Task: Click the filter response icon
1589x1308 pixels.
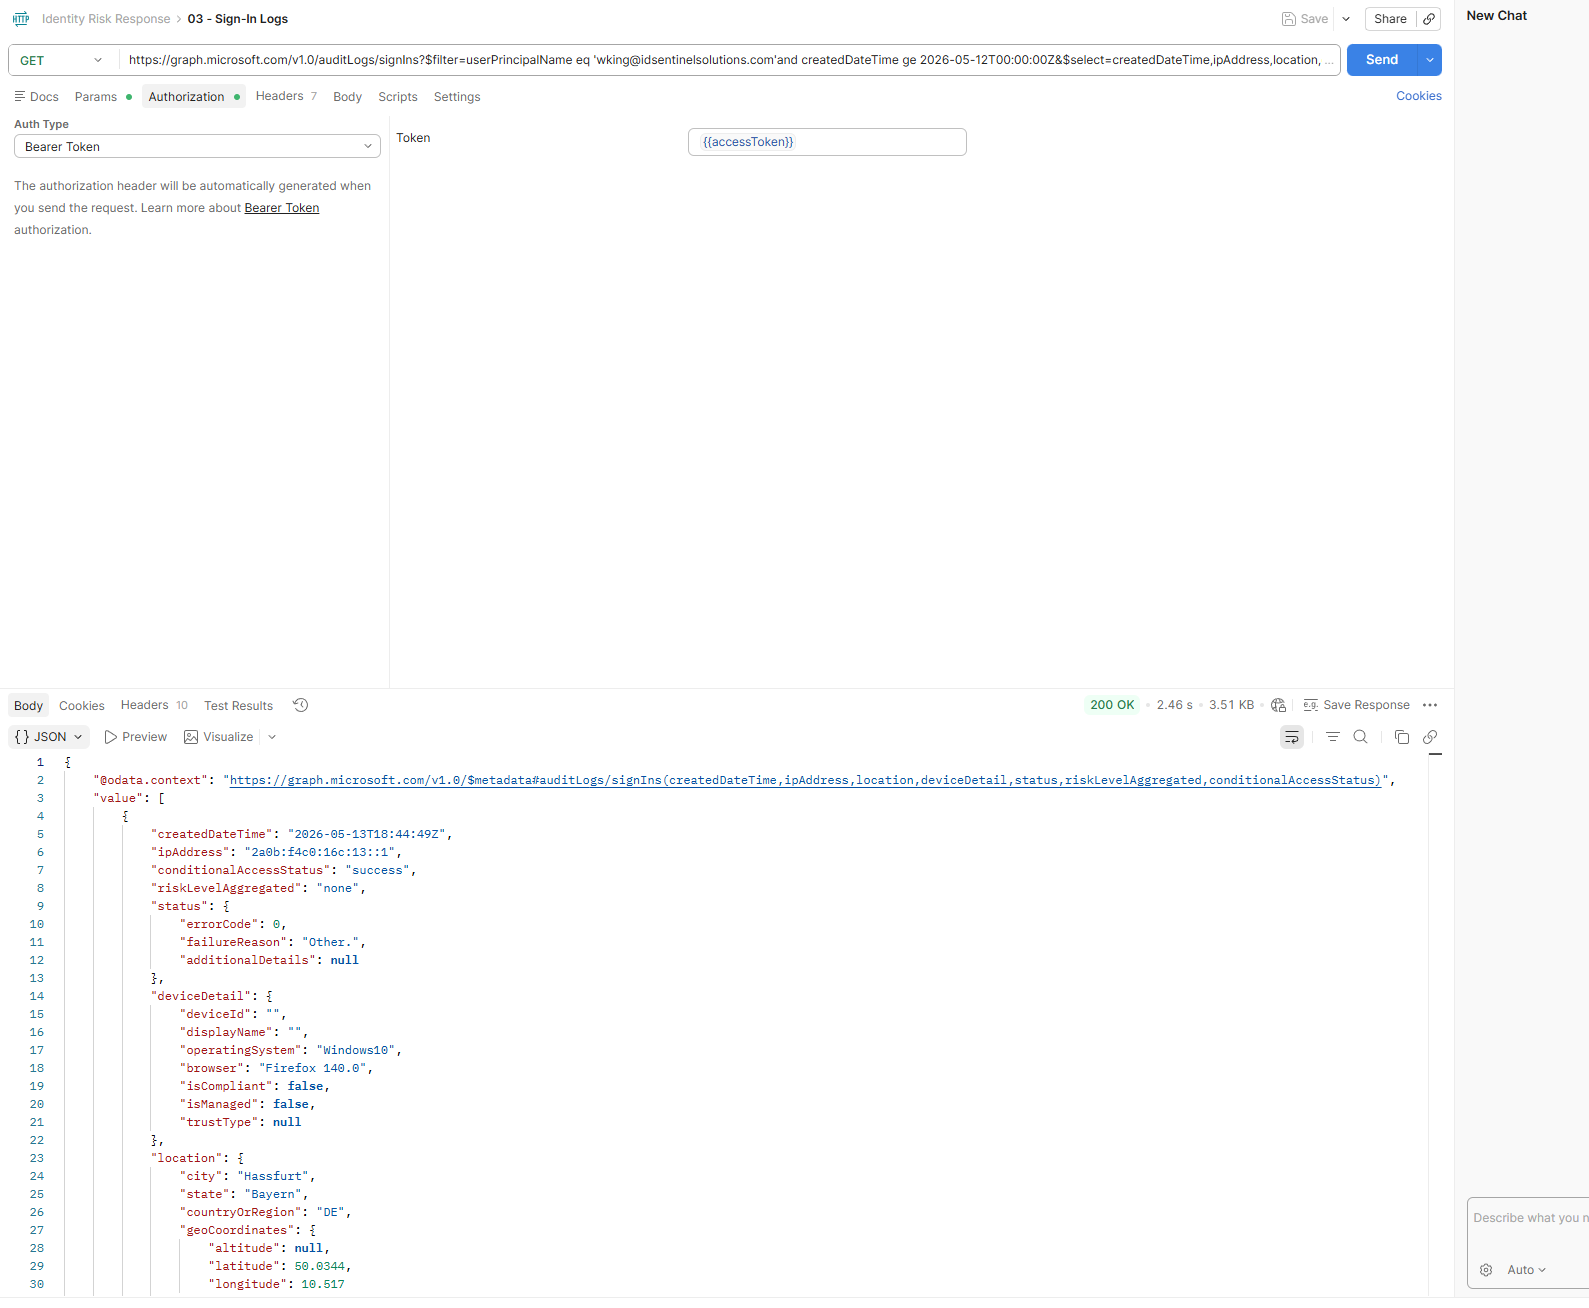Action: click(1332, 737)
